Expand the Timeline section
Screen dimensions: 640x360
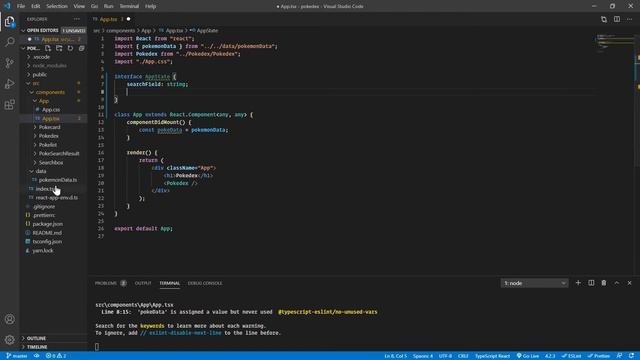(54, 347)
